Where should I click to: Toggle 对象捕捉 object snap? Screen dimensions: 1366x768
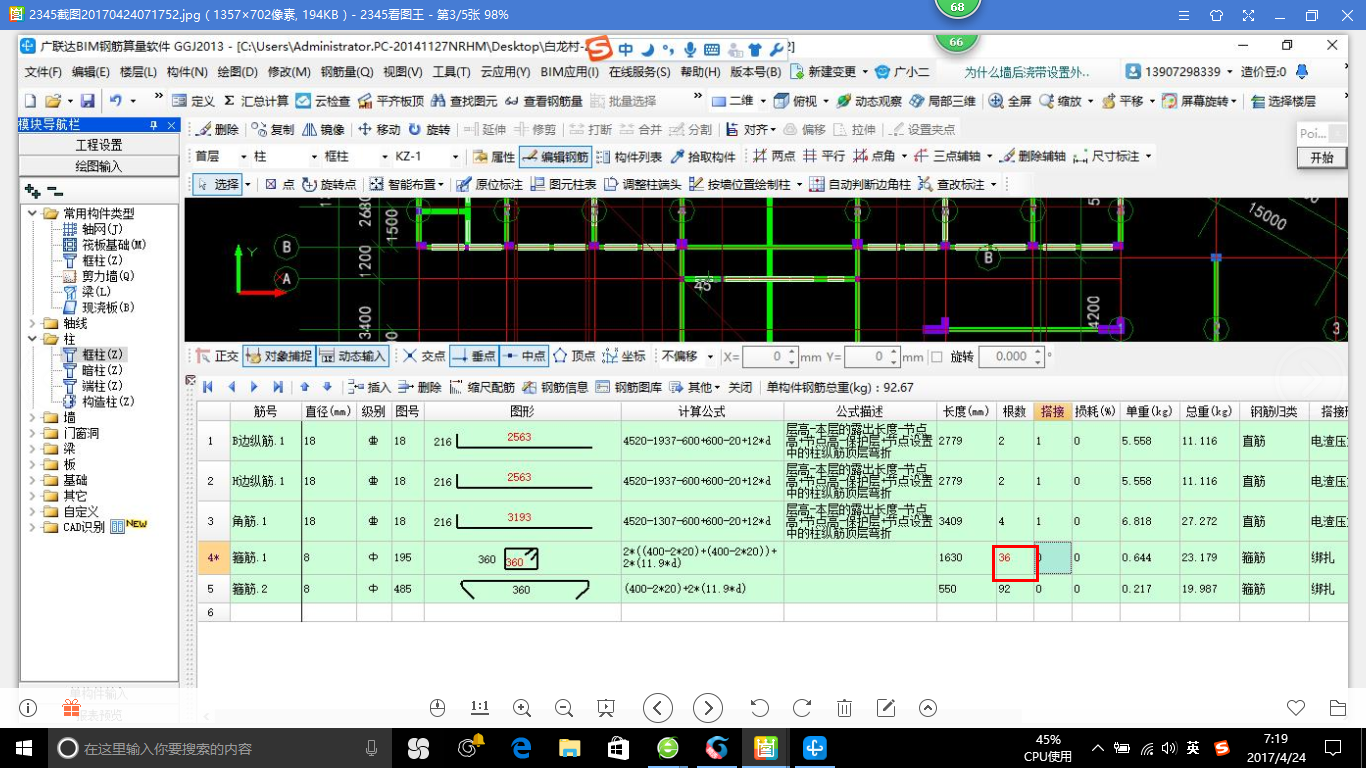tap(278, 356)
